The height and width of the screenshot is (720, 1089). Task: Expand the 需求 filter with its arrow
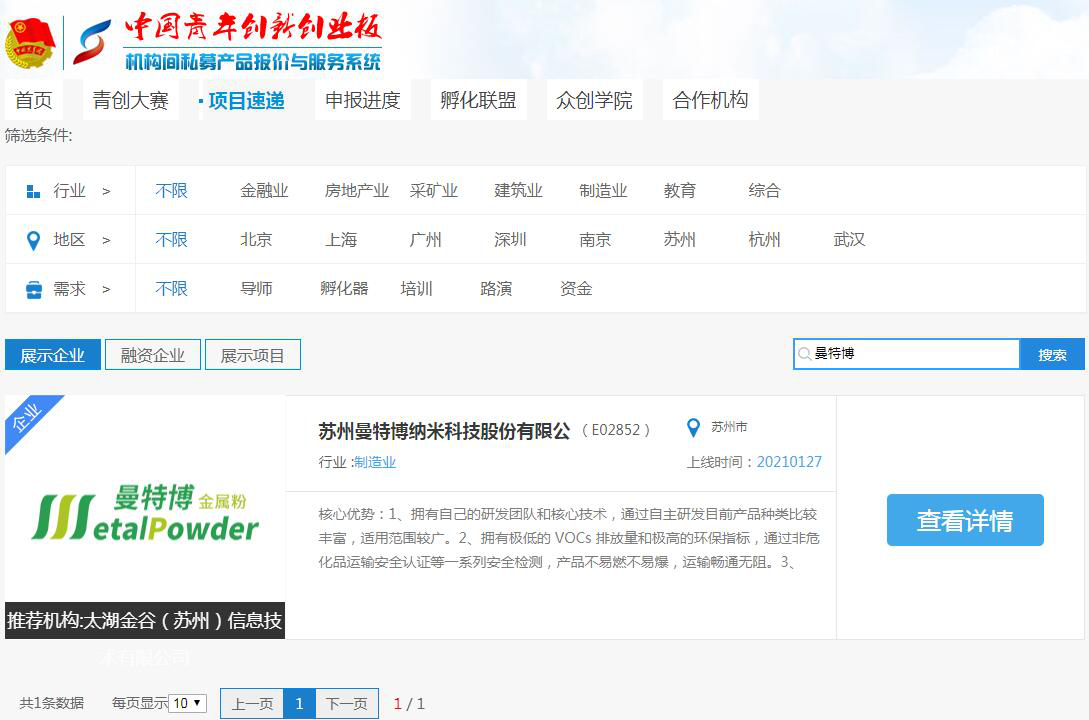pyautogui.click(x=104, y=288)
